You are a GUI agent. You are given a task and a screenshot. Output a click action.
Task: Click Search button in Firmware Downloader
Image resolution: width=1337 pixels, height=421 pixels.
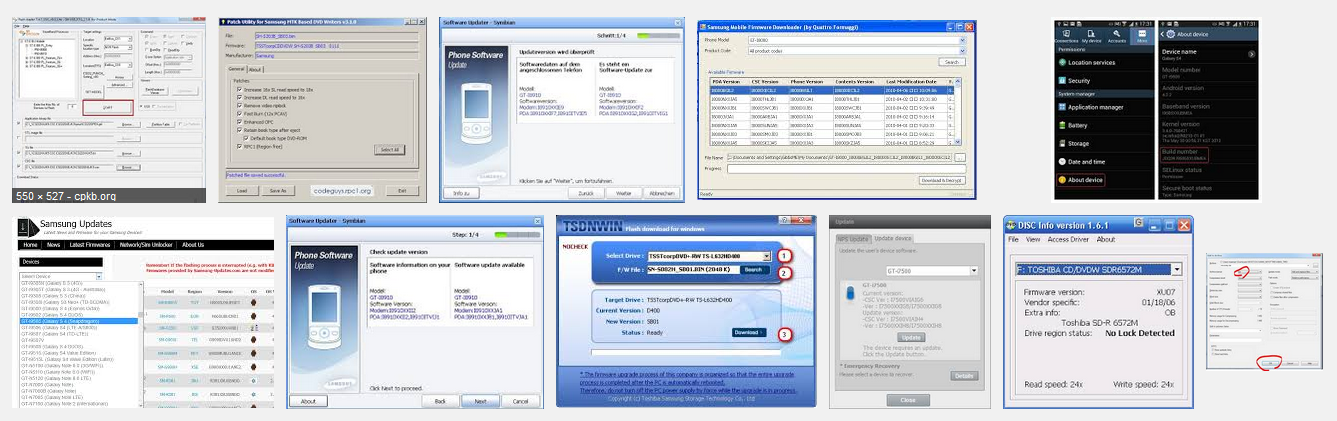click(952, 62)
